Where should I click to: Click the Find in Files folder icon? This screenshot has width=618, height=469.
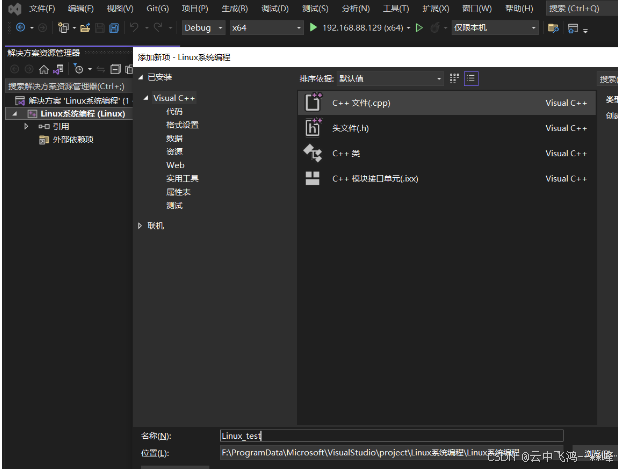pyautogui.click(x=553, y=28)
